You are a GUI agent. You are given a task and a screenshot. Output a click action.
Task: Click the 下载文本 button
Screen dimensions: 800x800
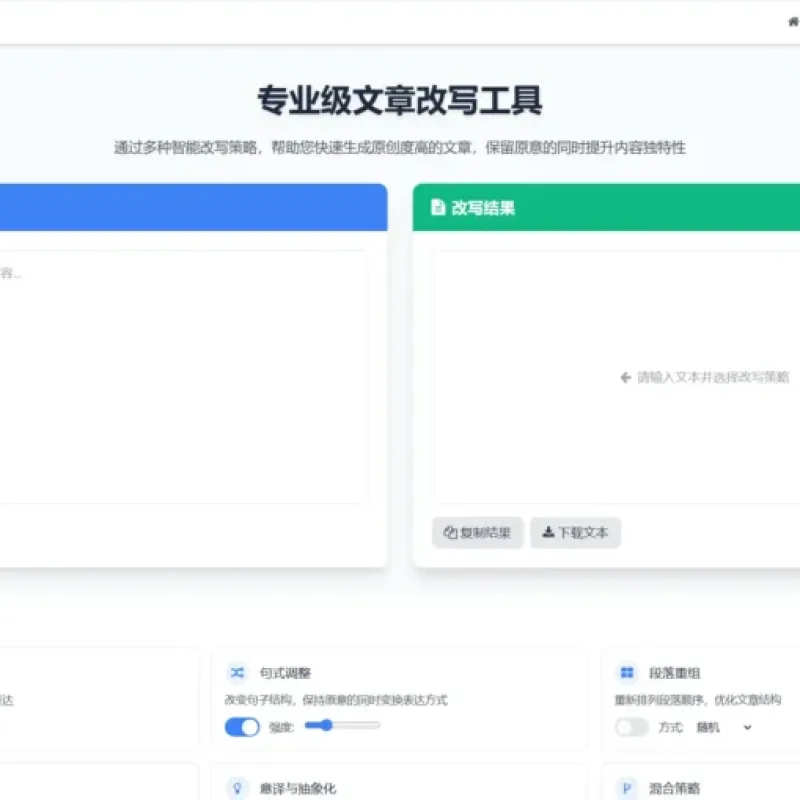tap(576, 533)
